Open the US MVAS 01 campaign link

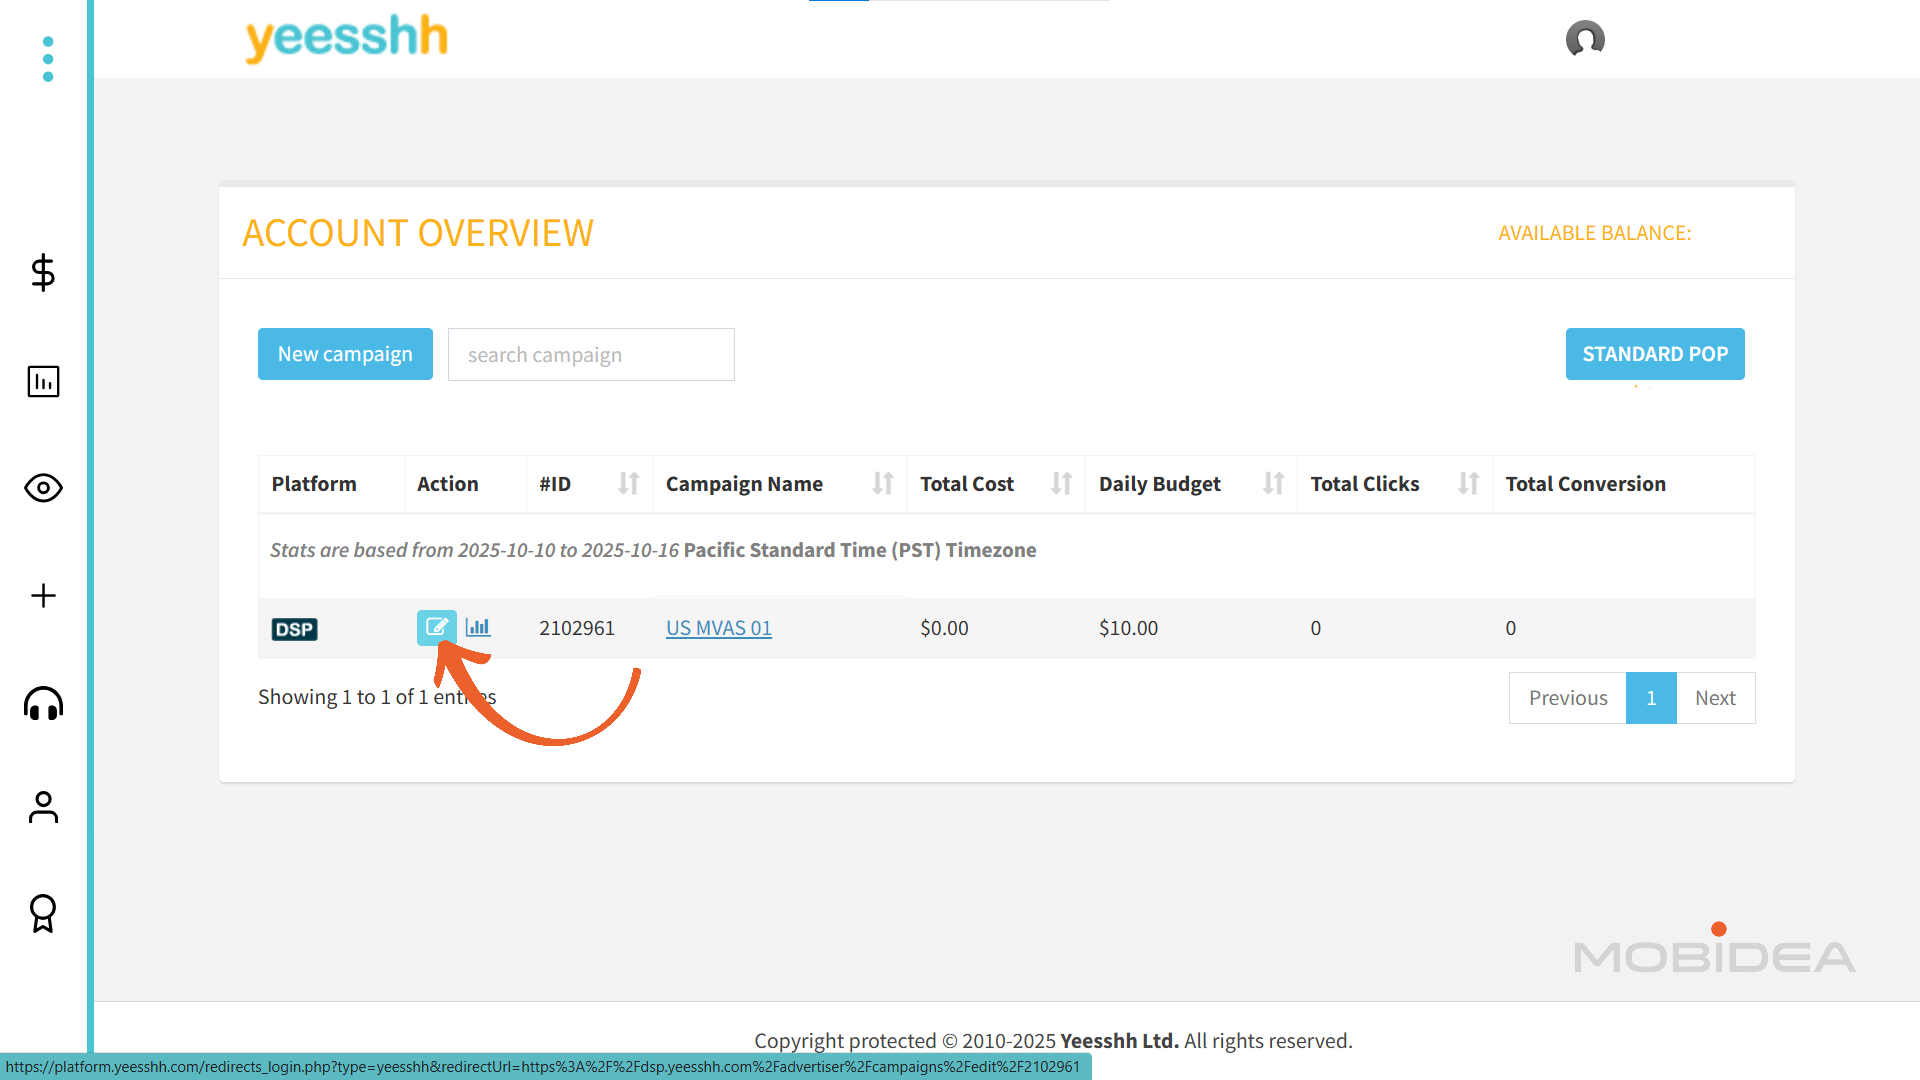(718, 628)
